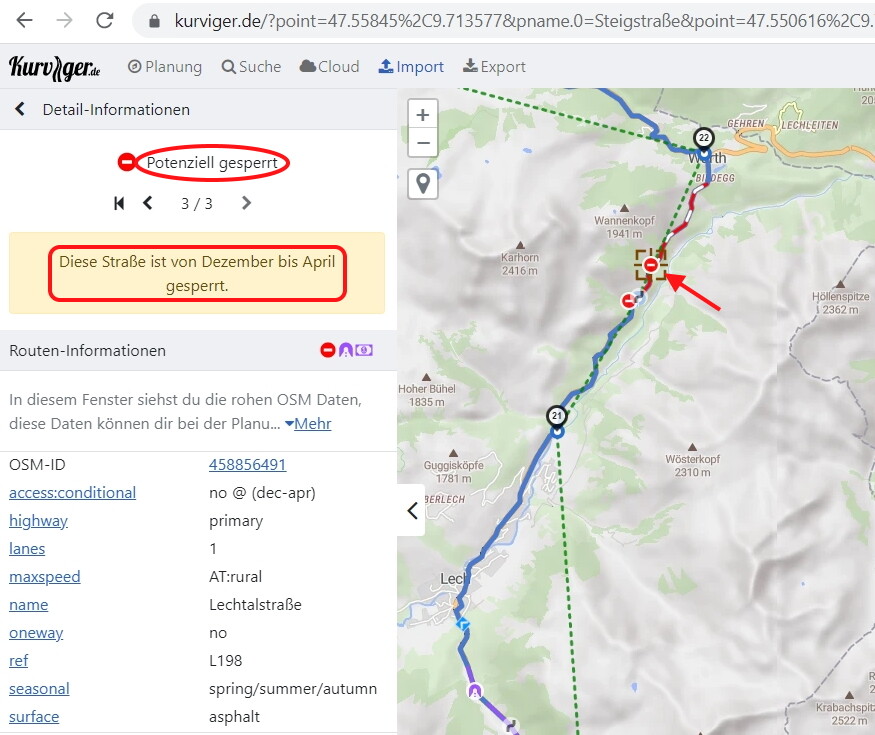Open the Cloud menu

click(329, 67)
